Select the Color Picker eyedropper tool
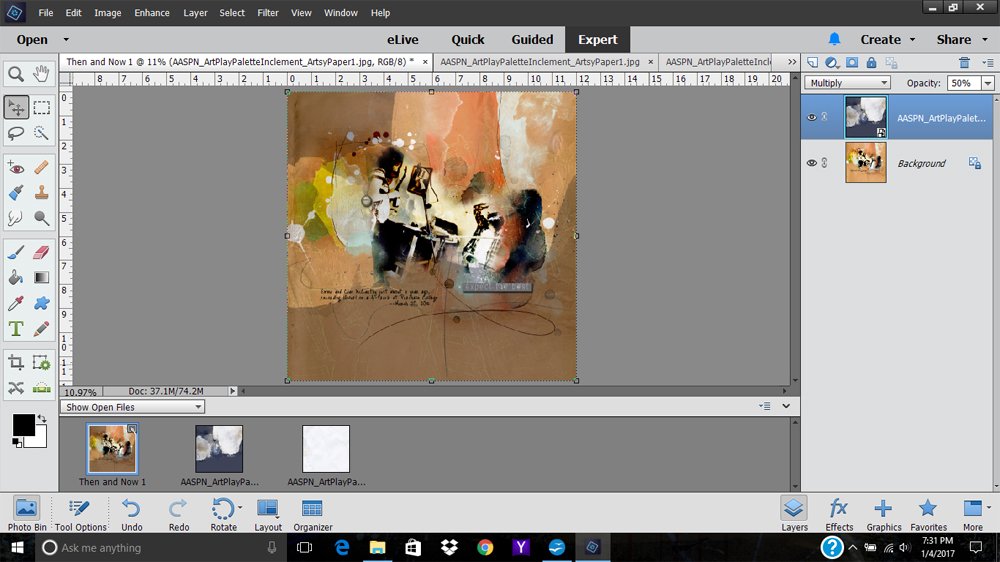This screenshot has width=1000, height=562. [16, 303]
